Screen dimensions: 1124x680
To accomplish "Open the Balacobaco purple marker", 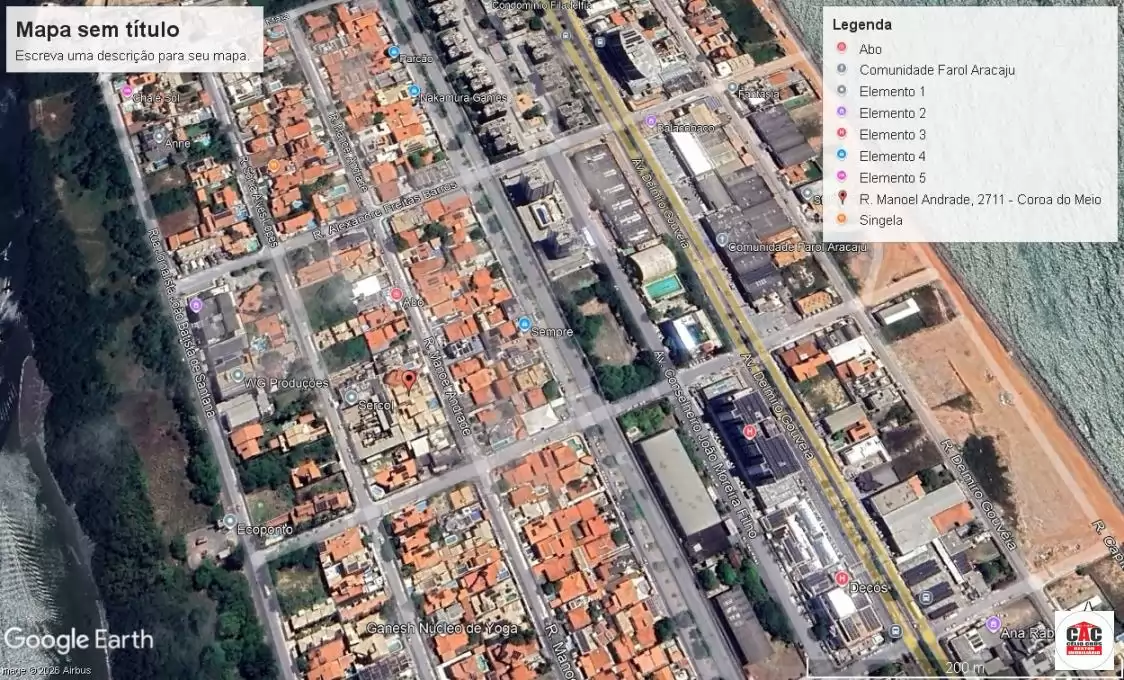I will point(651,121).
